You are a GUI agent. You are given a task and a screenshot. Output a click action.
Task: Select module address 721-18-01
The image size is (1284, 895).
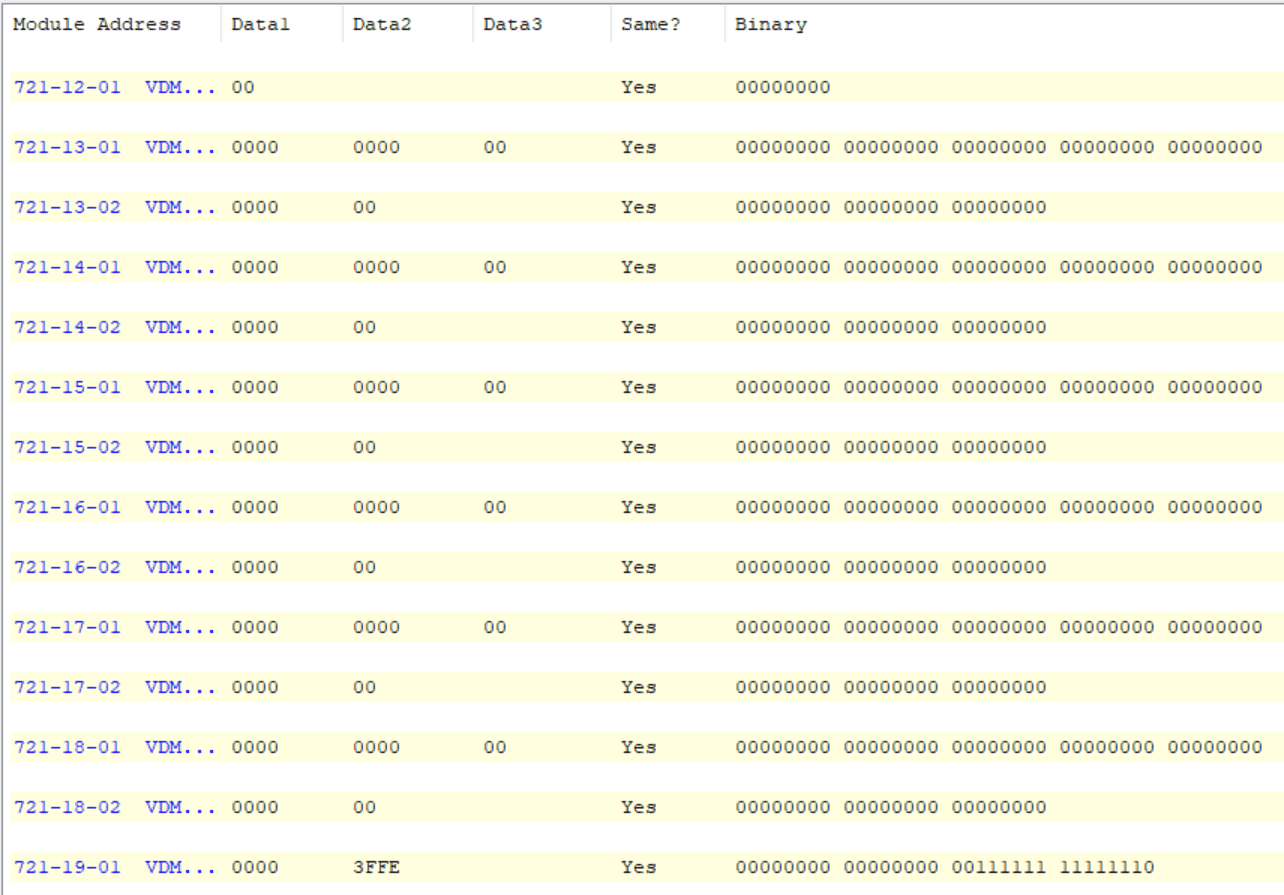pos(67,747)
